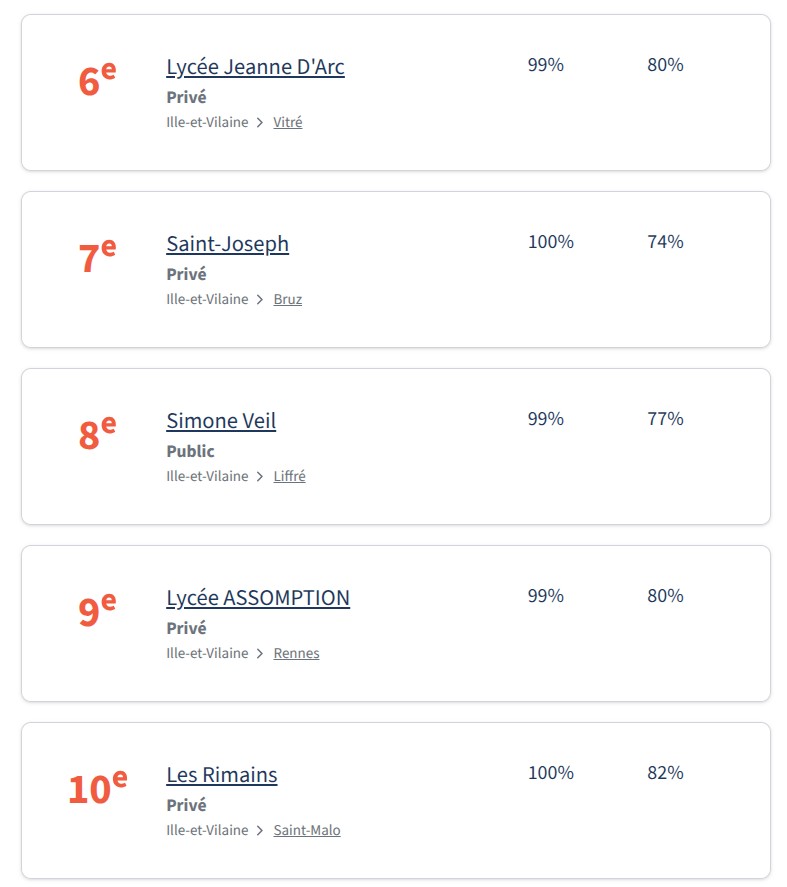
Task: Open the Saint-Malo city link
Action: pyautogui.click(x=306, y=830)
